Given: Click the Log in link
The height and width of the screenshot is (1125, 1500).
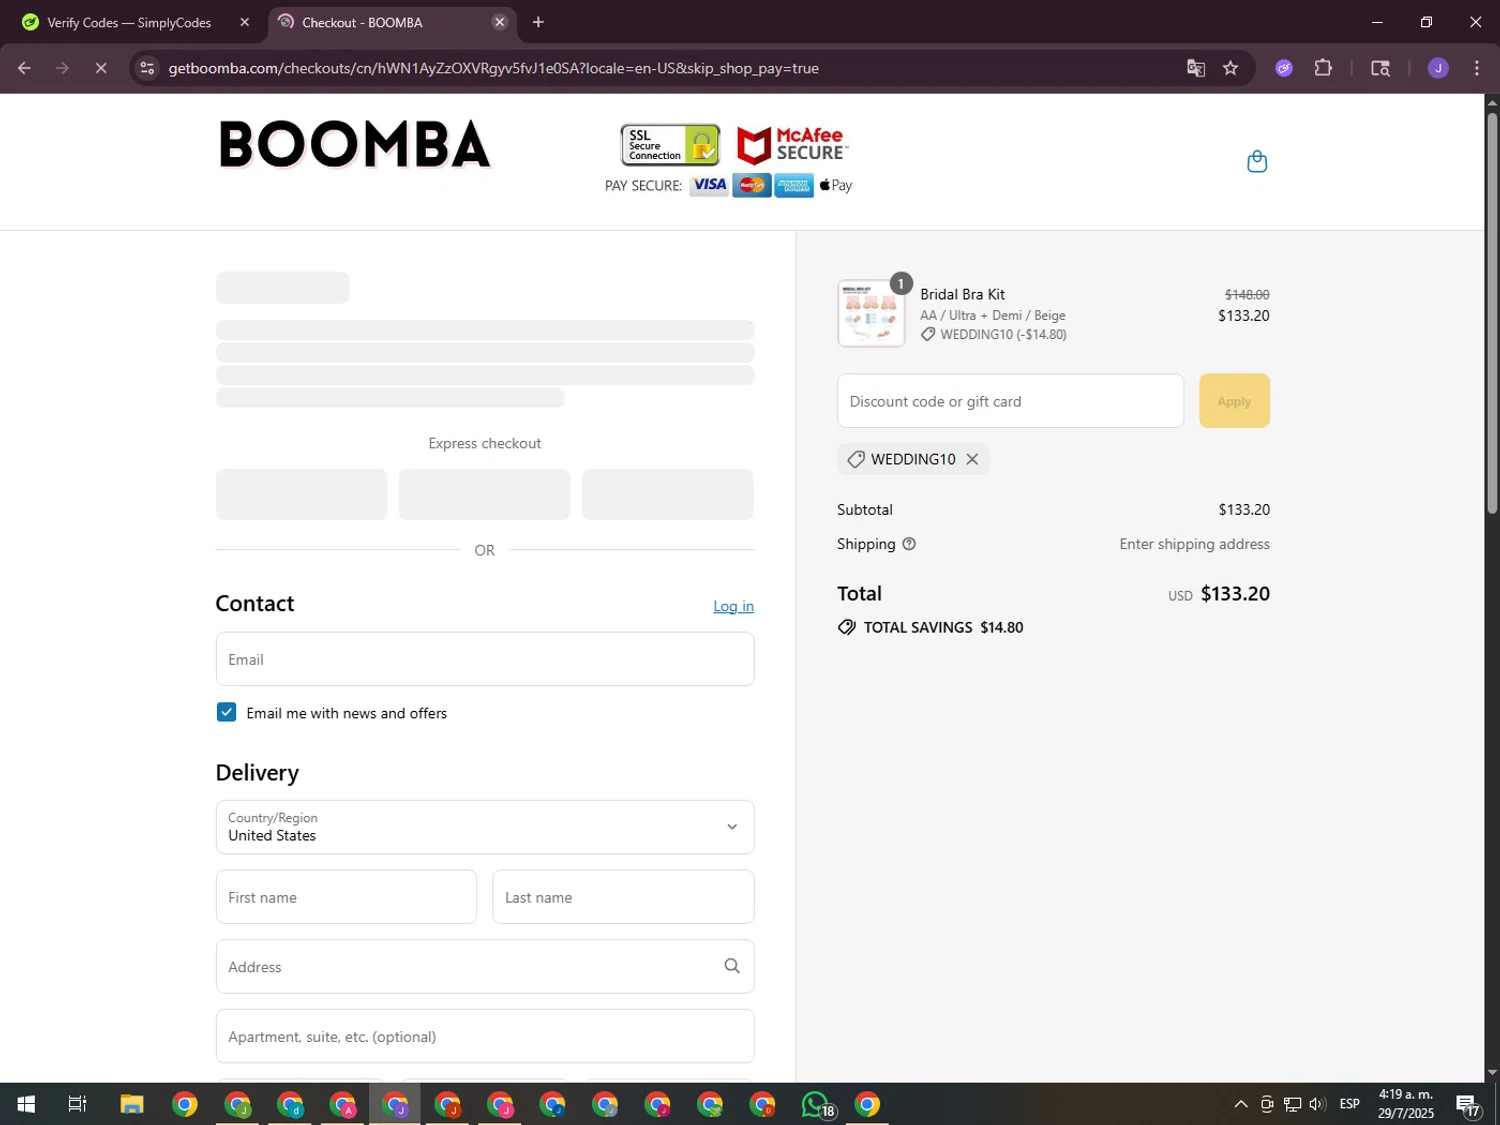Looking at the screenshot, I should coord(733,606).
